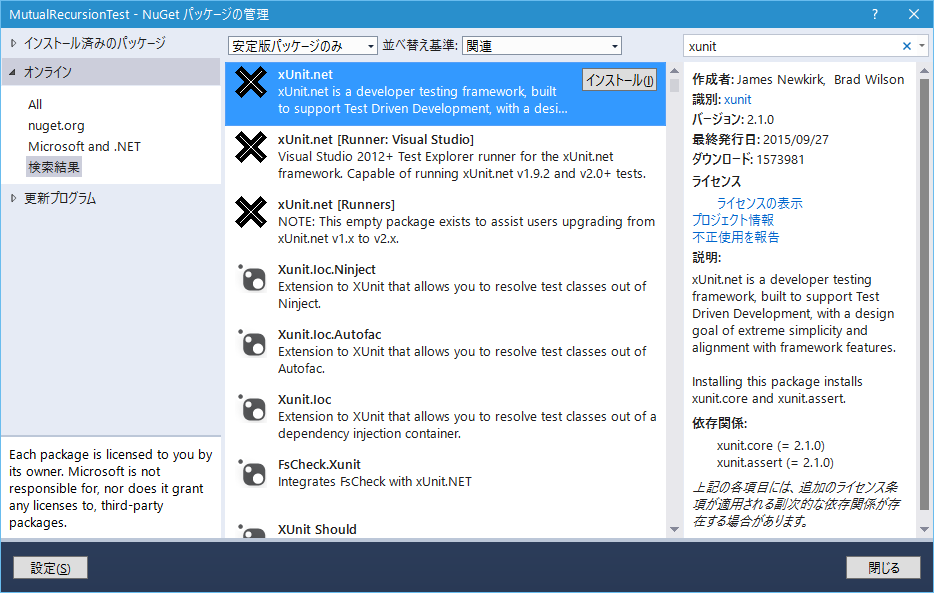This screenshot has height=600, width=934.
Task: Expand インストール済みのパッケージ section
Action: (x=14, y=43)
